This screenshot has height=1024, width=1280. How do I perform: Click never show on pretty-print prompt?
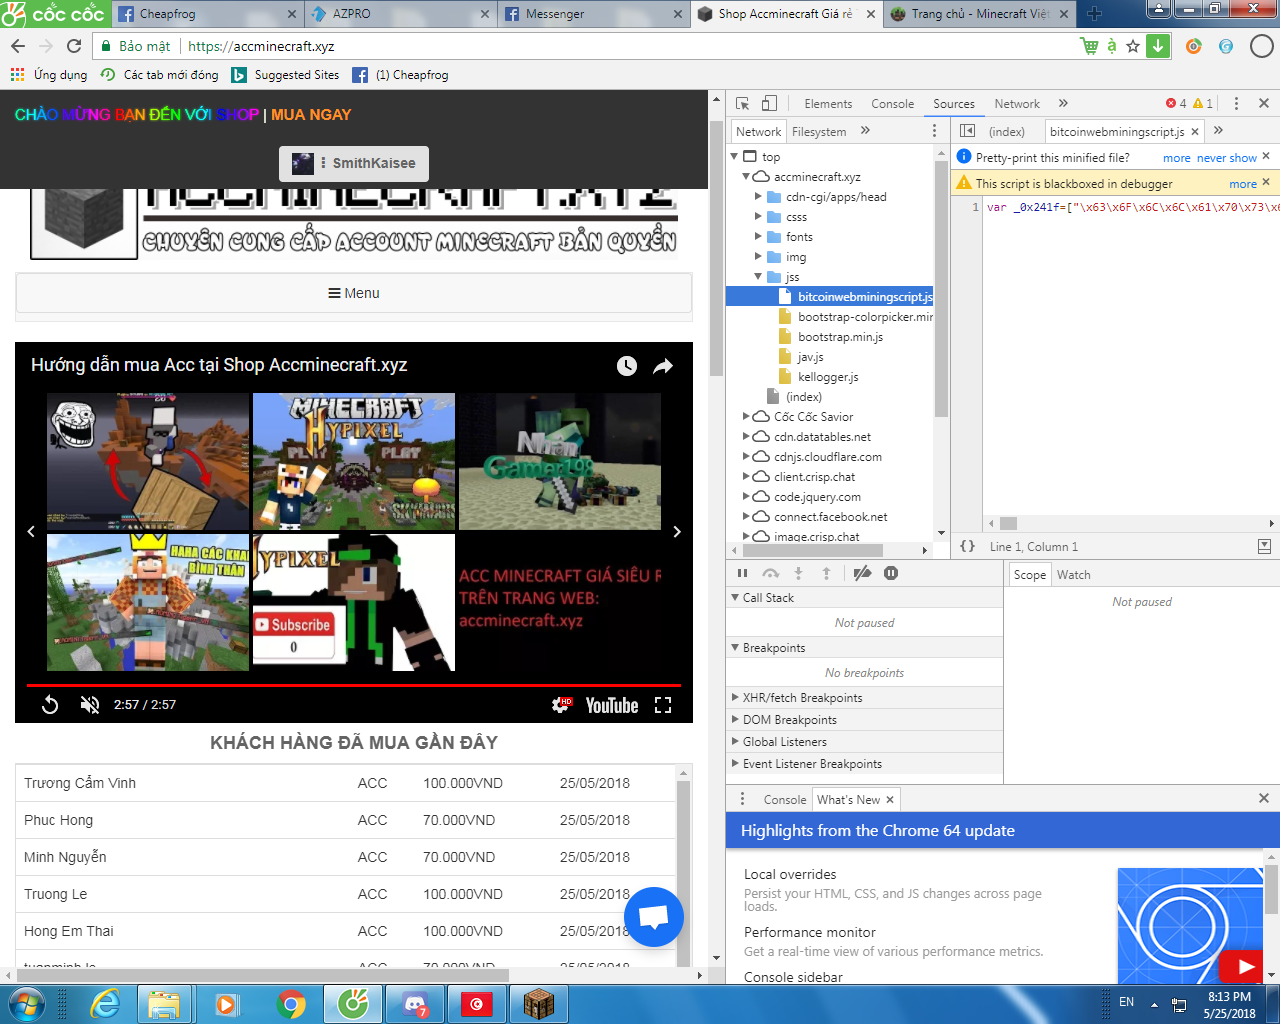[x=1227, y=158]
